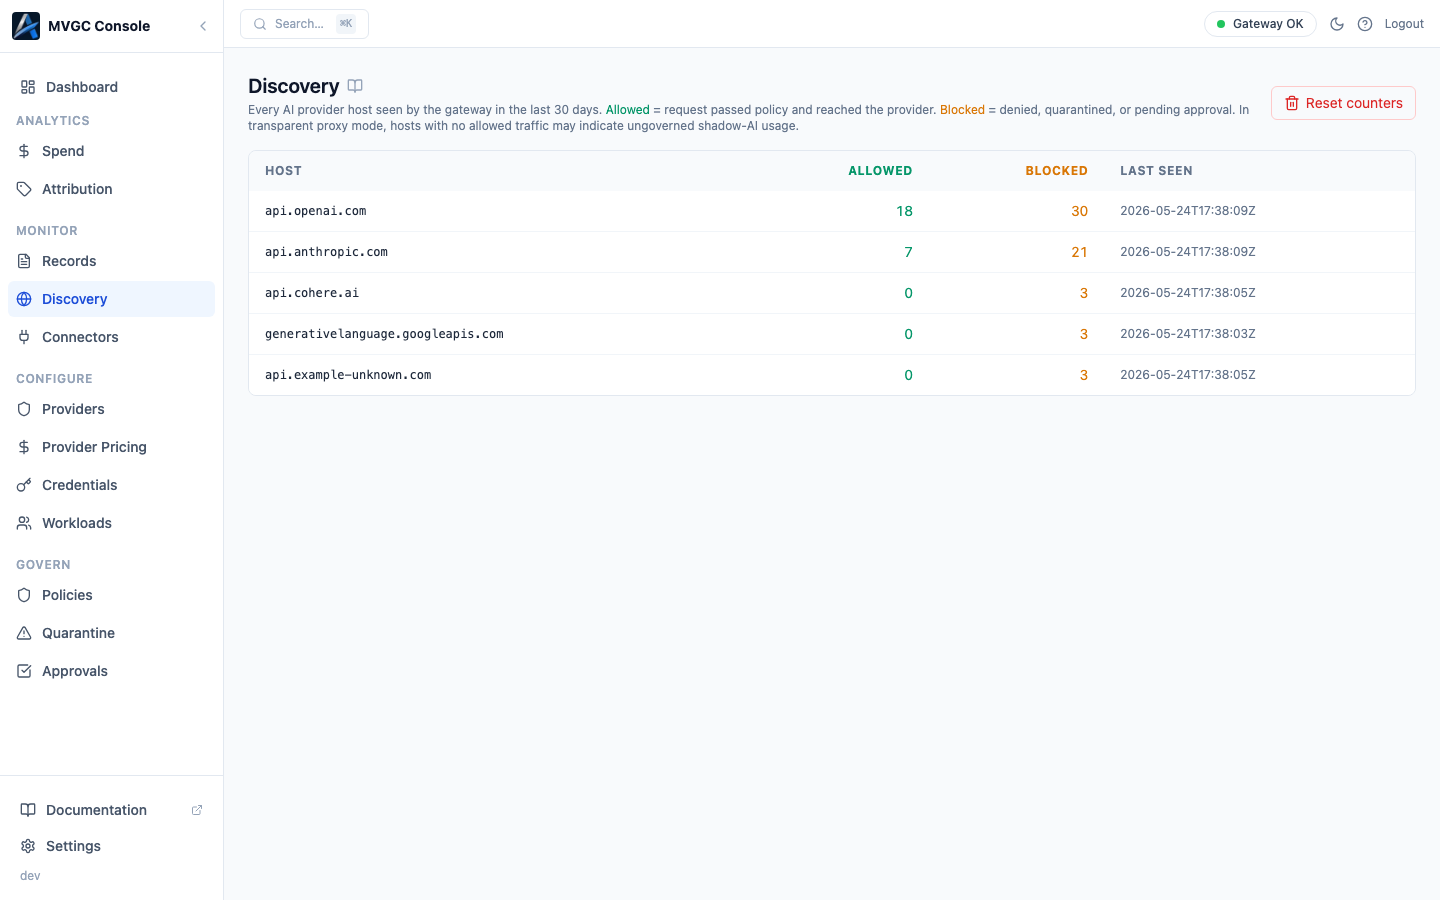This screenshot has height=900, width=1440.
Task: Click blocked count 21 for anthropic
Action: pyautogui.click(x=1079, y=252)
